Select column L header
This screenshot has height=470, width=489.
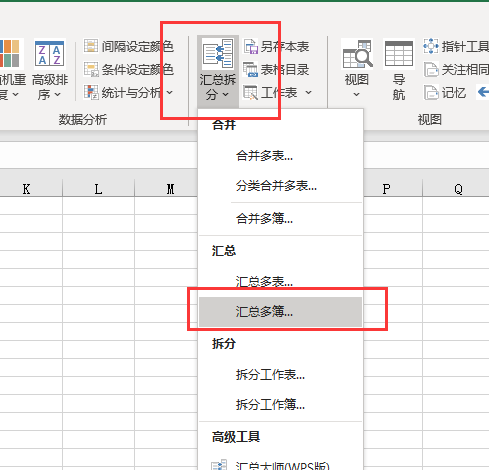(x=98, y=189)
